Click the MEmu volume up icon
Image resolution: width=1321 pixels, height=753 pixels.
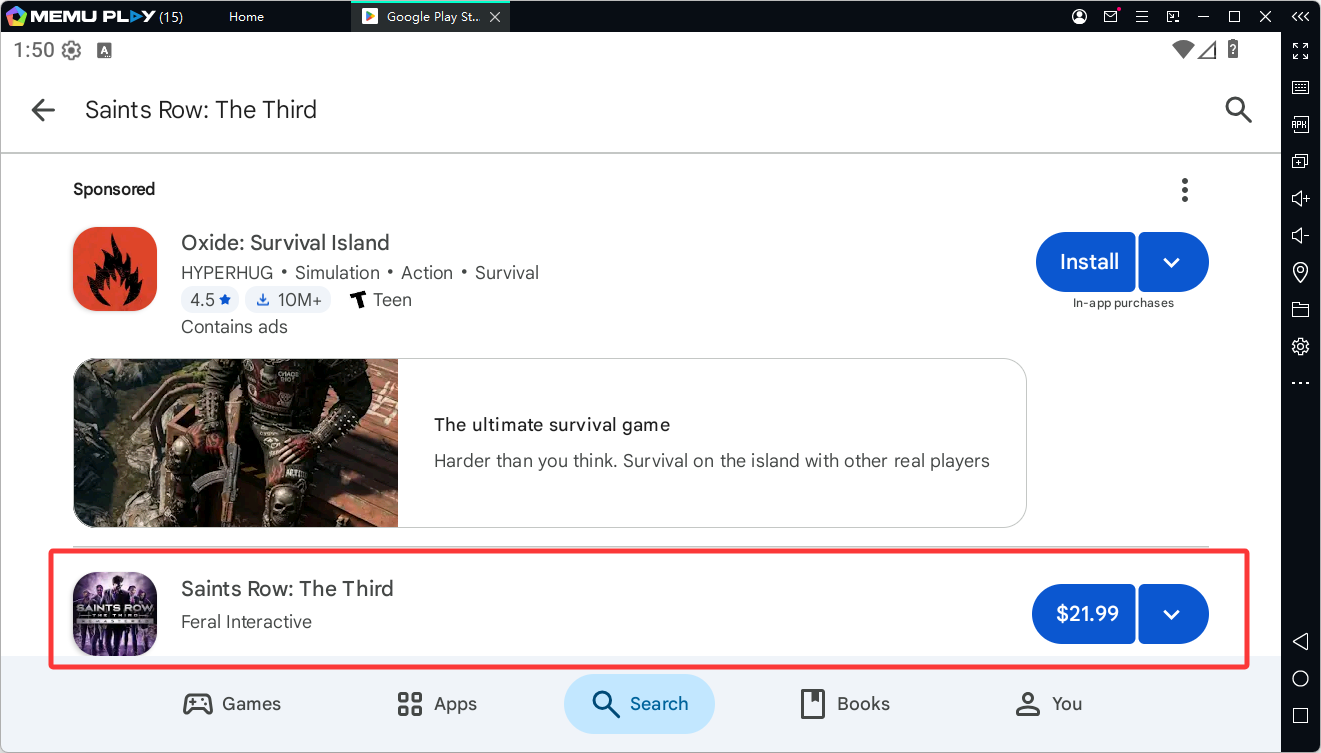click(x=1301, y=198)
